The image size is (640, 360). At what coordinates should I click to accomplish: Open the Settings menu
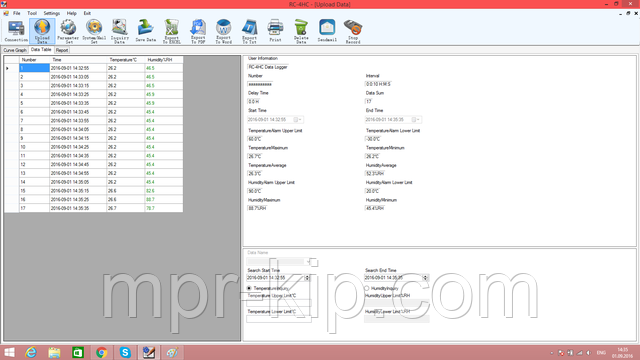52,13
